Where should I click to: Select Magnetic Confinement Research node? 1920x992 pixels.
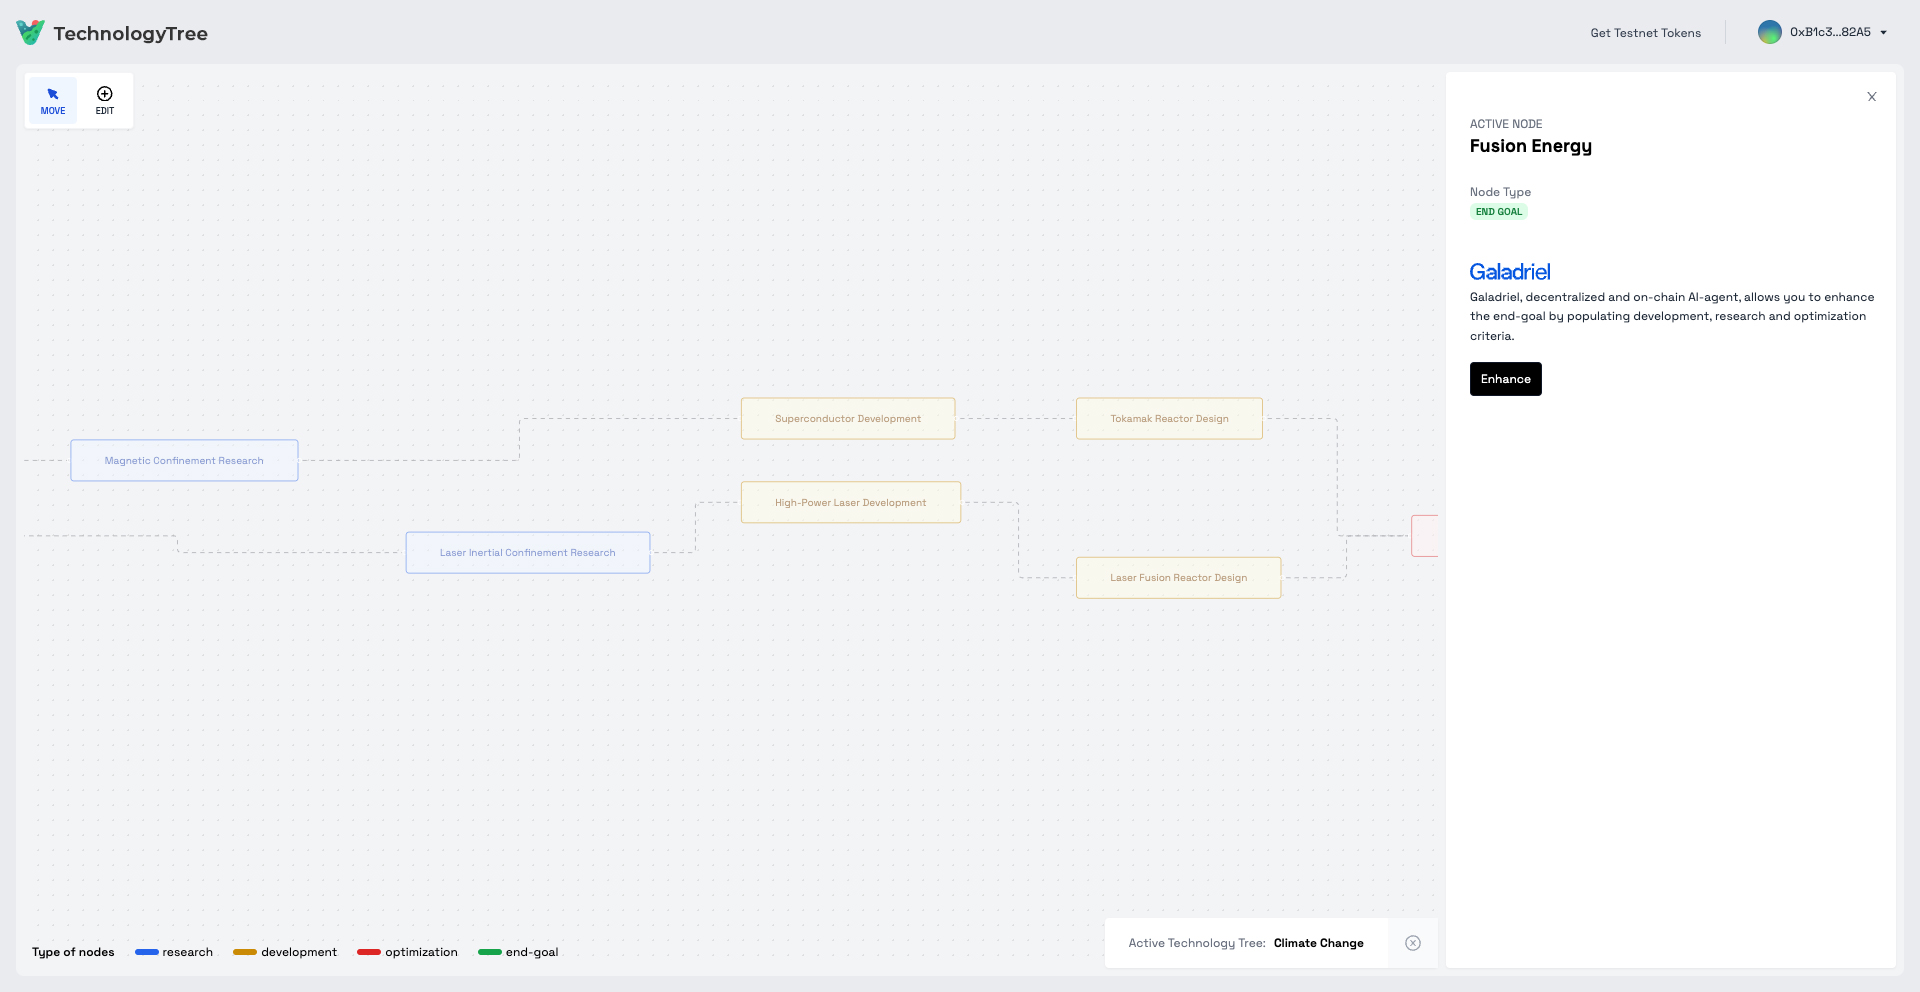click(x=184, y=461)
